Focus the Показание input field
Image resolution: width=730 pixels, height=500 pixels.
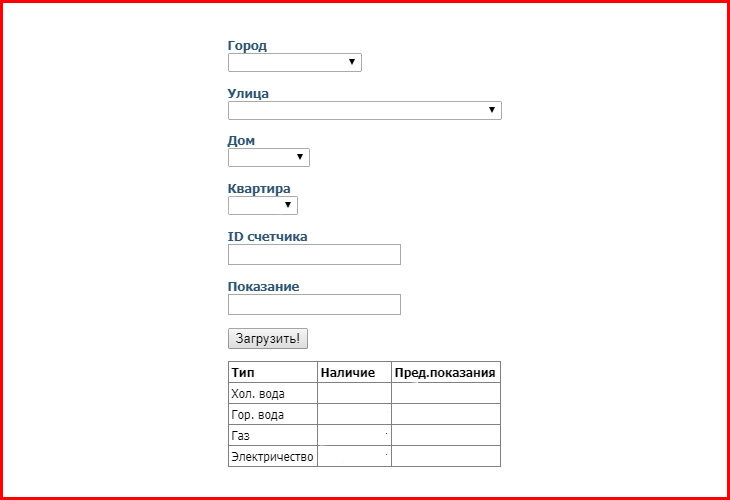pyautogui.click(x=314, y=304)
